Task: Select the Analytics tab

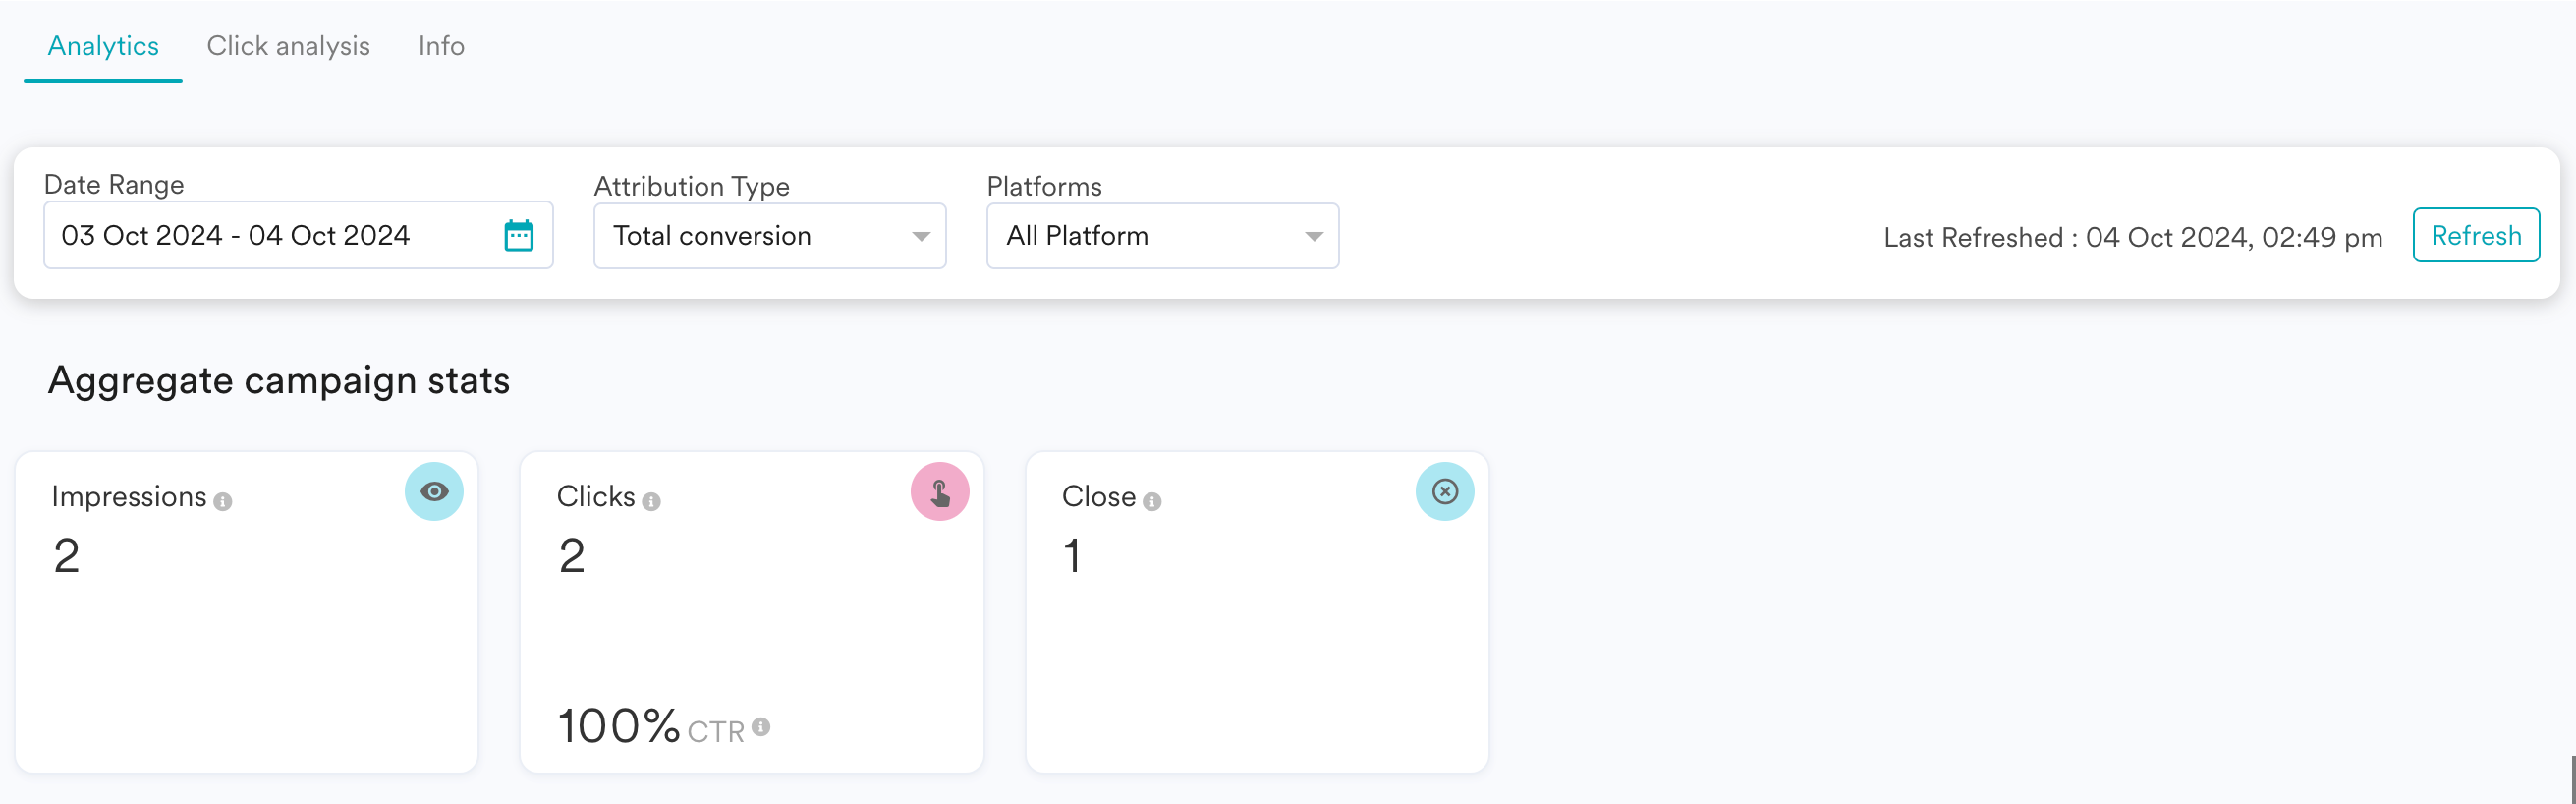Action: tap(103, 46)
